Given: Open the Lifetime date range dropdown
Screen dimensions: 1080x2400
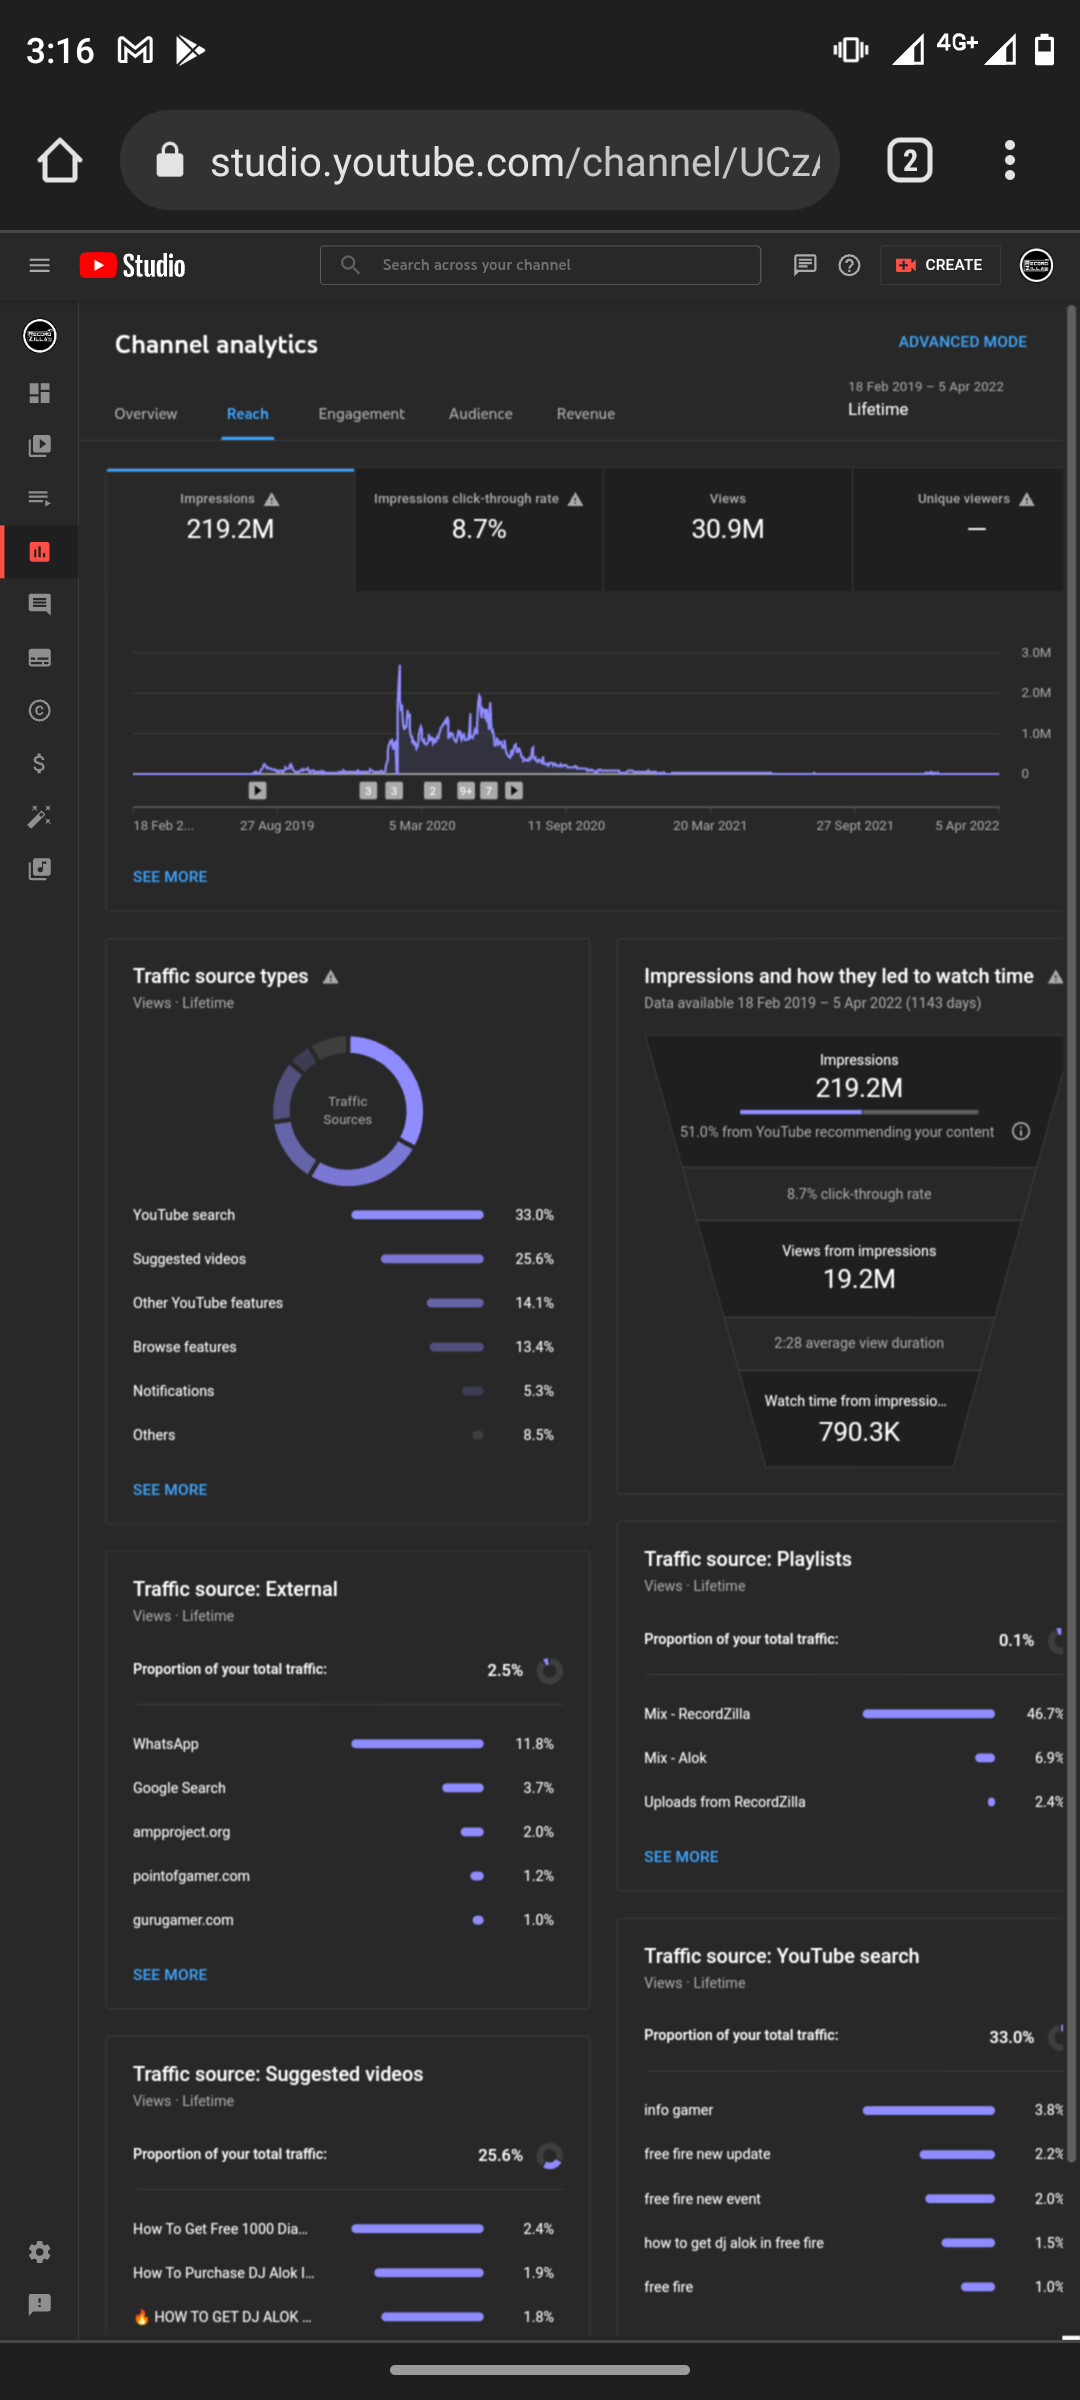Looking at the screenshot, I should (926, 398).
